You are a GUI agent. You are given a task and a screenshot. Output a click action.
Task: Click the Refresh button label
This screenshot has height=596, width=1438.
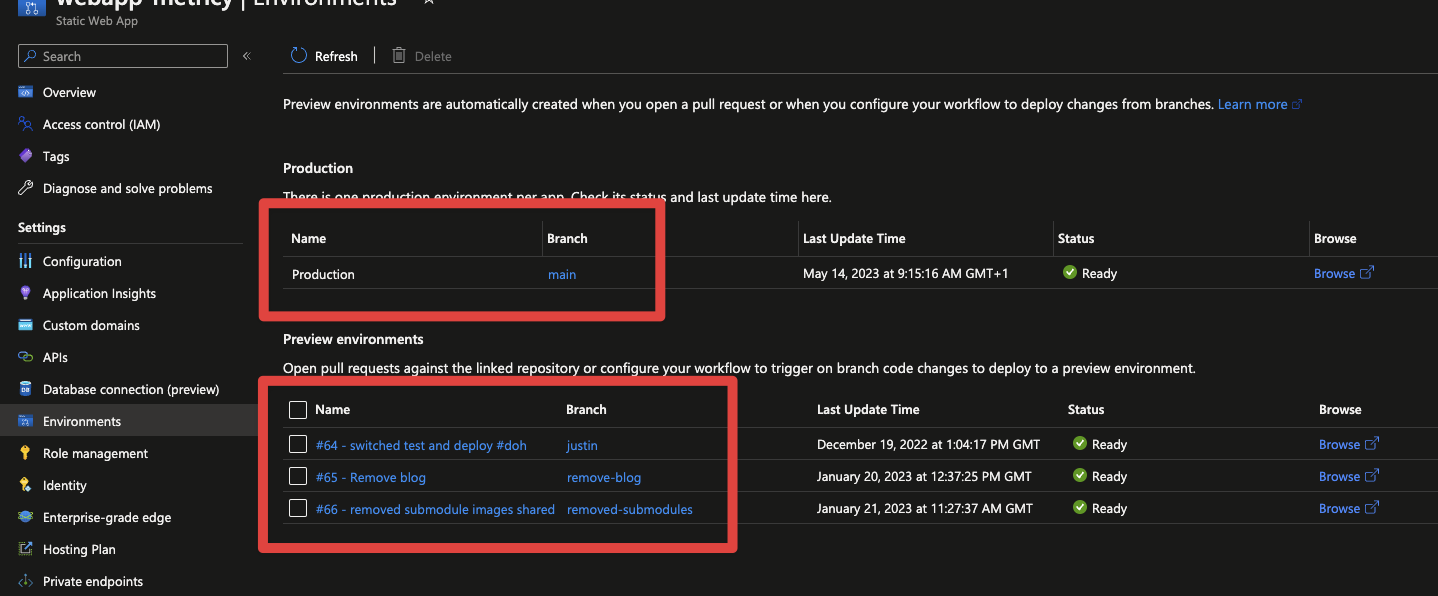tap(336, 56)
